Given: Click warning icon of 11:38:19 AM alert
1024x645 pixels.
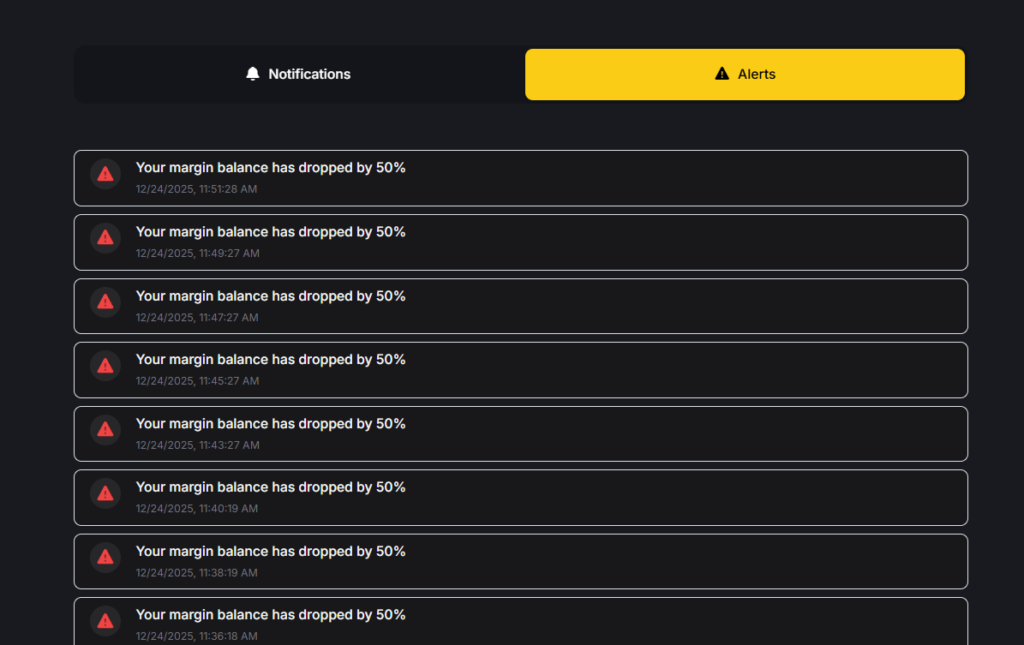Looking at the screenshot, I should pos(105,557).
